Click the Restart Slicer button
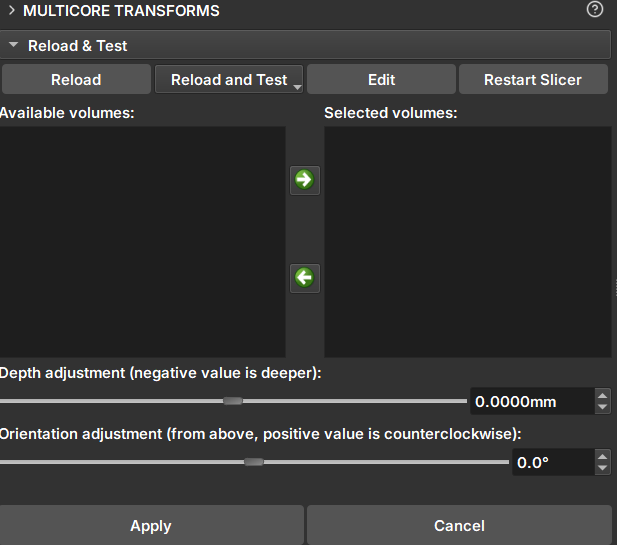Screen dimensions: 617x545 (532, 80)
